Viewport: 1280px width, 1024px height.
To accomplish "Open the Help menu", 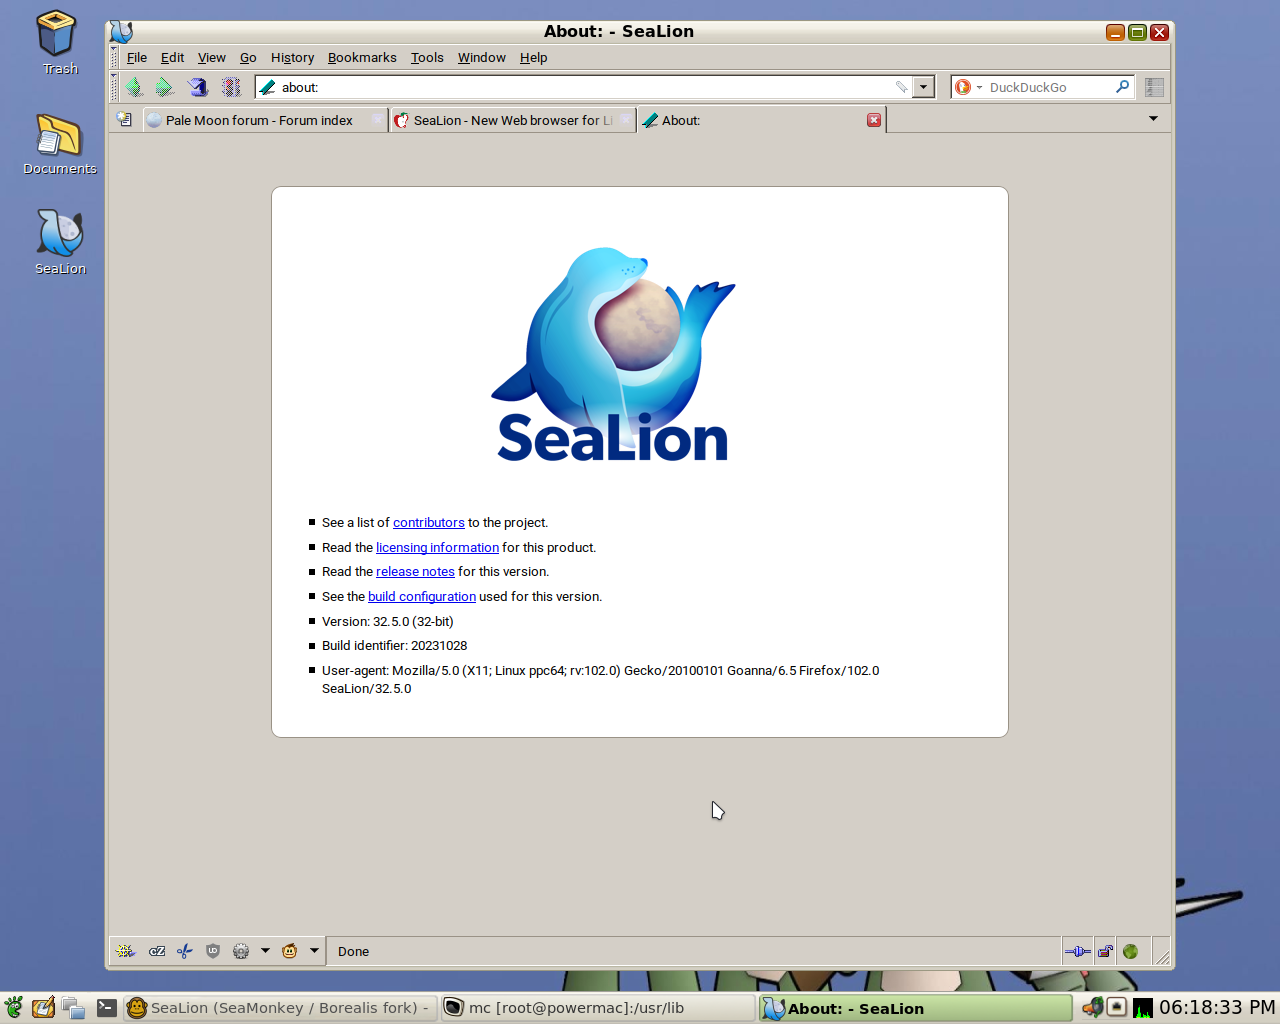I will tap(533, 58).
